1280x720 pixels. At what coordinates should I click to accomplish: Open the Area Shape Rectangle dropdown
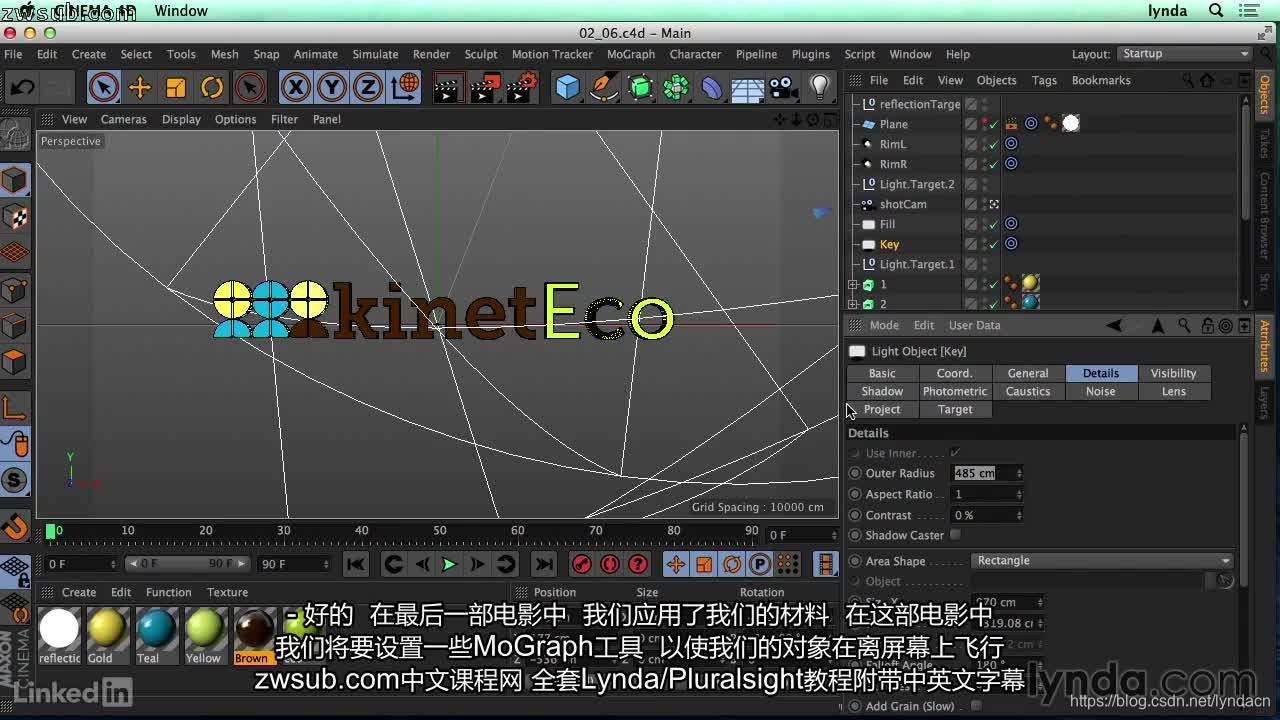tap(1102, 561)
